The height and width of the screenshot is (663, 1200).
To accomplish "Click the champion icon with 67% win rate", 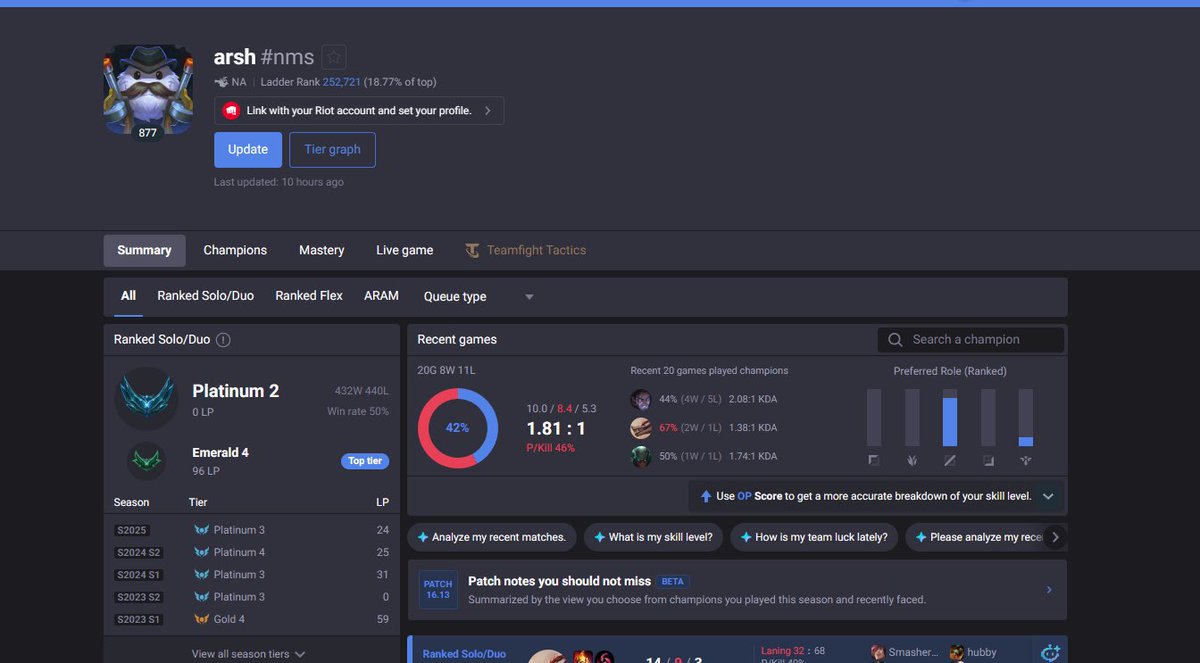I will click(x=641, y=428).
